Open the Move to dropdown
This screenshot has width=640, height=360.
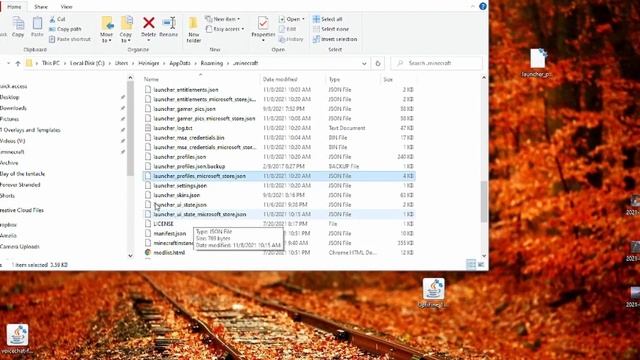(x=107, y=29)
